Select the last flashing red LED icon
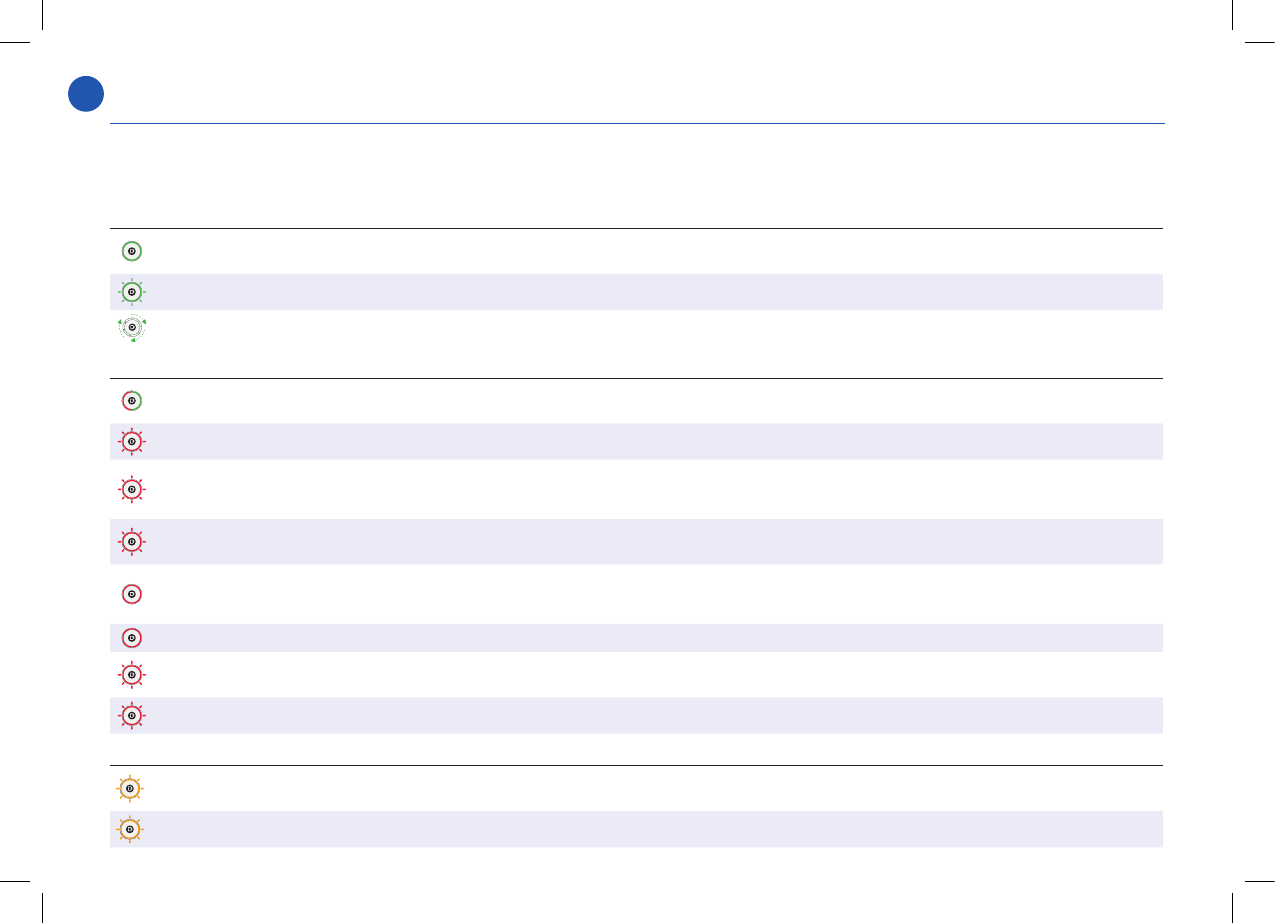The image size is (1275, 923). [132, 716]
